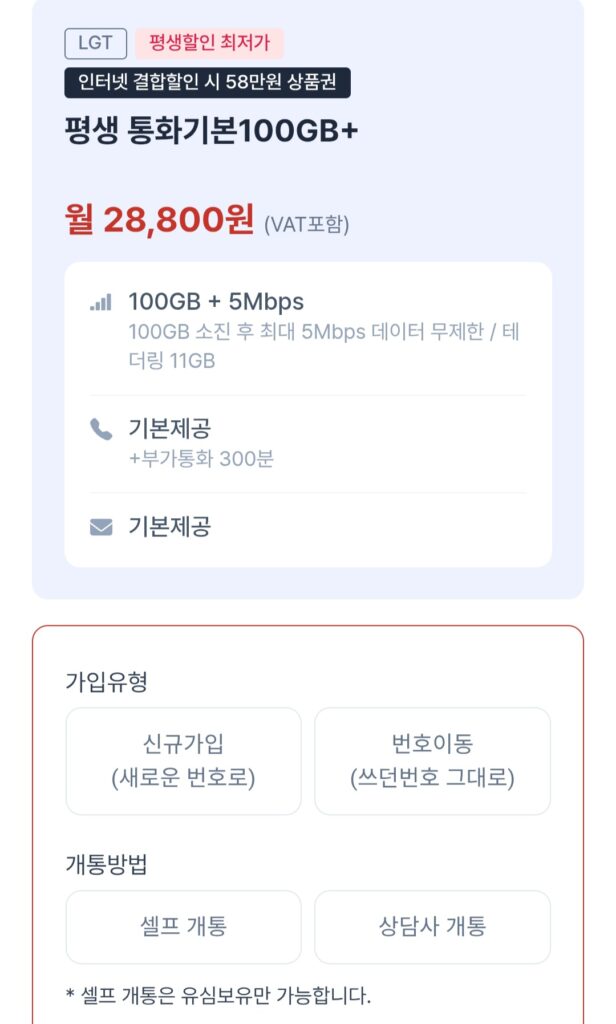Choose the 셀프 개통 activation method
Screen dimensions: 616x1024
pyautogui.click(x=184, y=928)
